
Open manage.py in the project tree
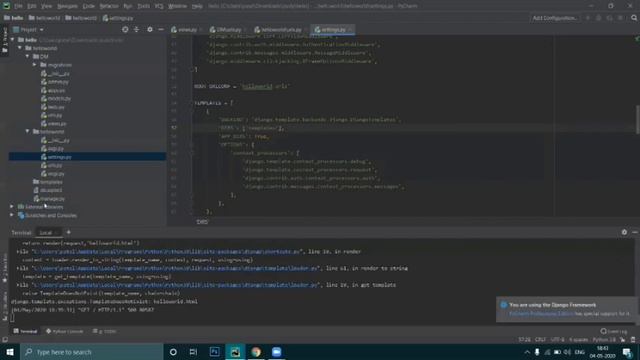click(49, 198)
